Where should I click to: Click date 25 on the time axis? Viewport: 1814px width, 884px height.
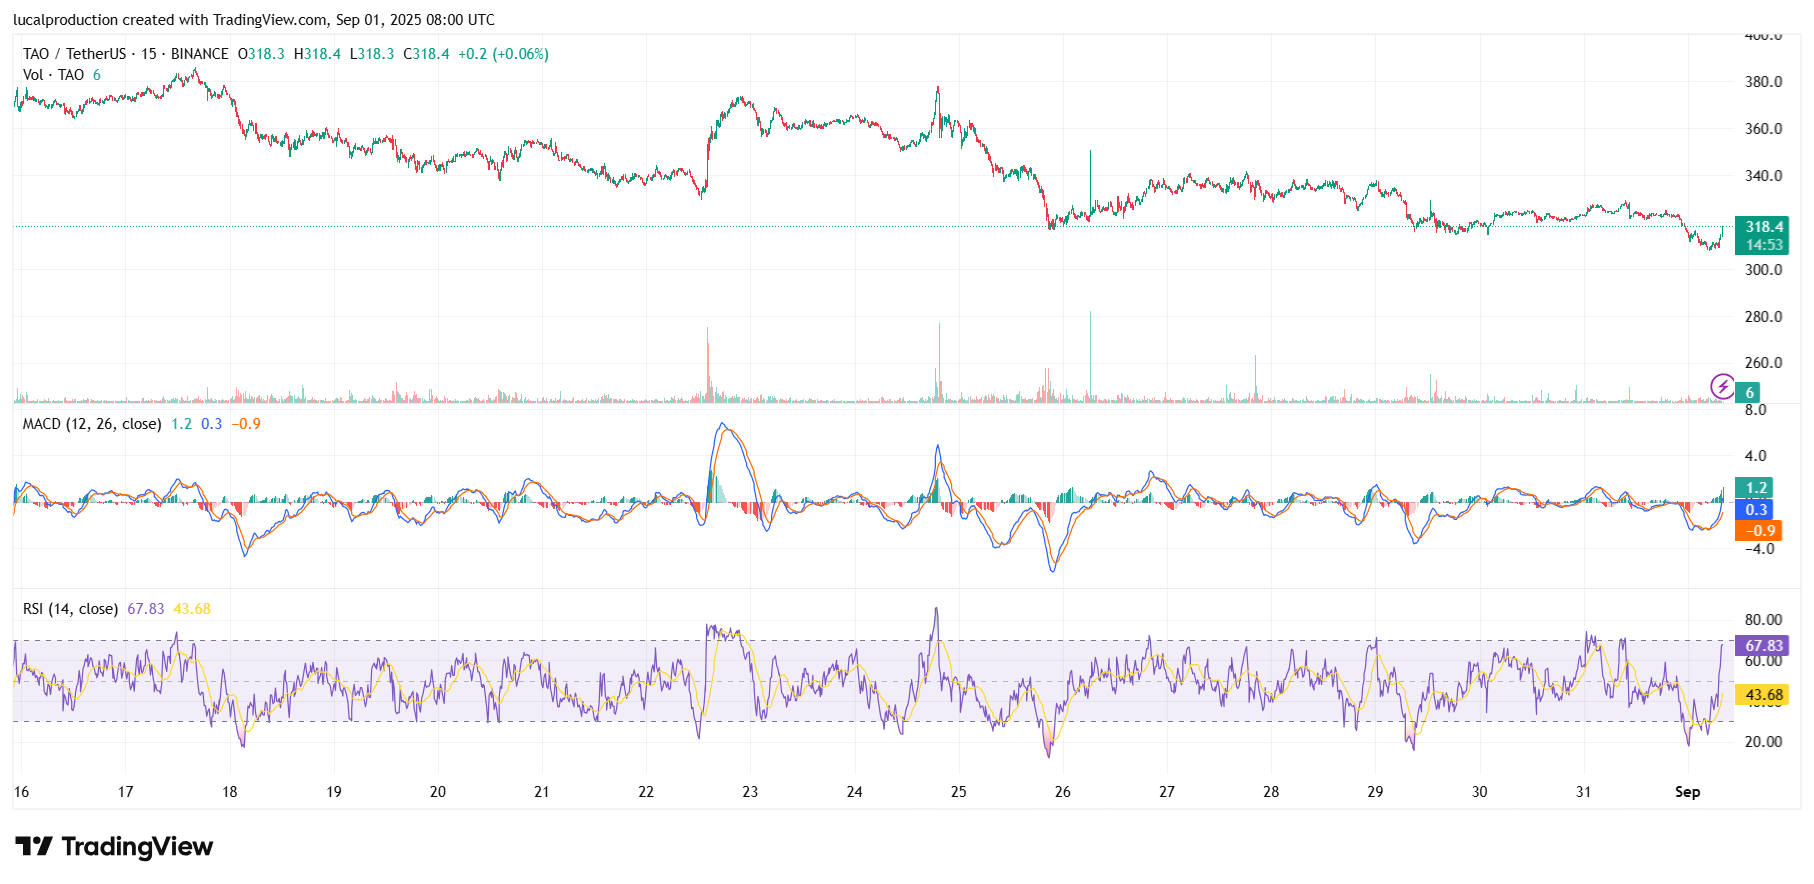(x=958, y=792)
